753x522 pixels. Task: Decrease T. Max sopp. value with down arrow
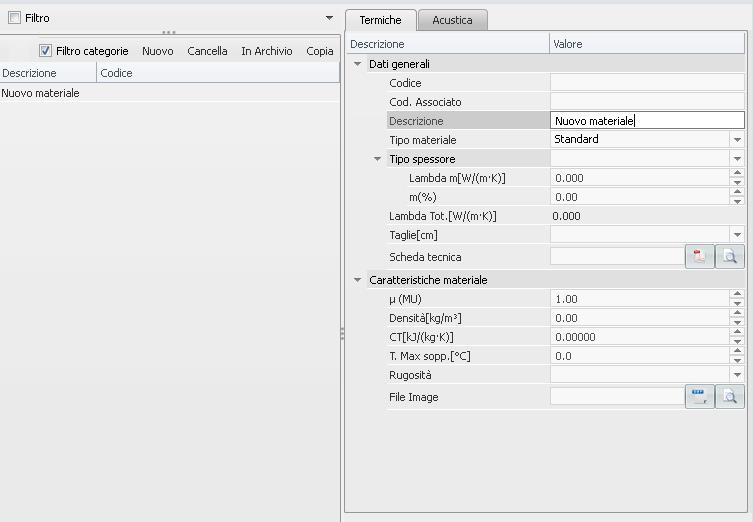pos(737,360)
